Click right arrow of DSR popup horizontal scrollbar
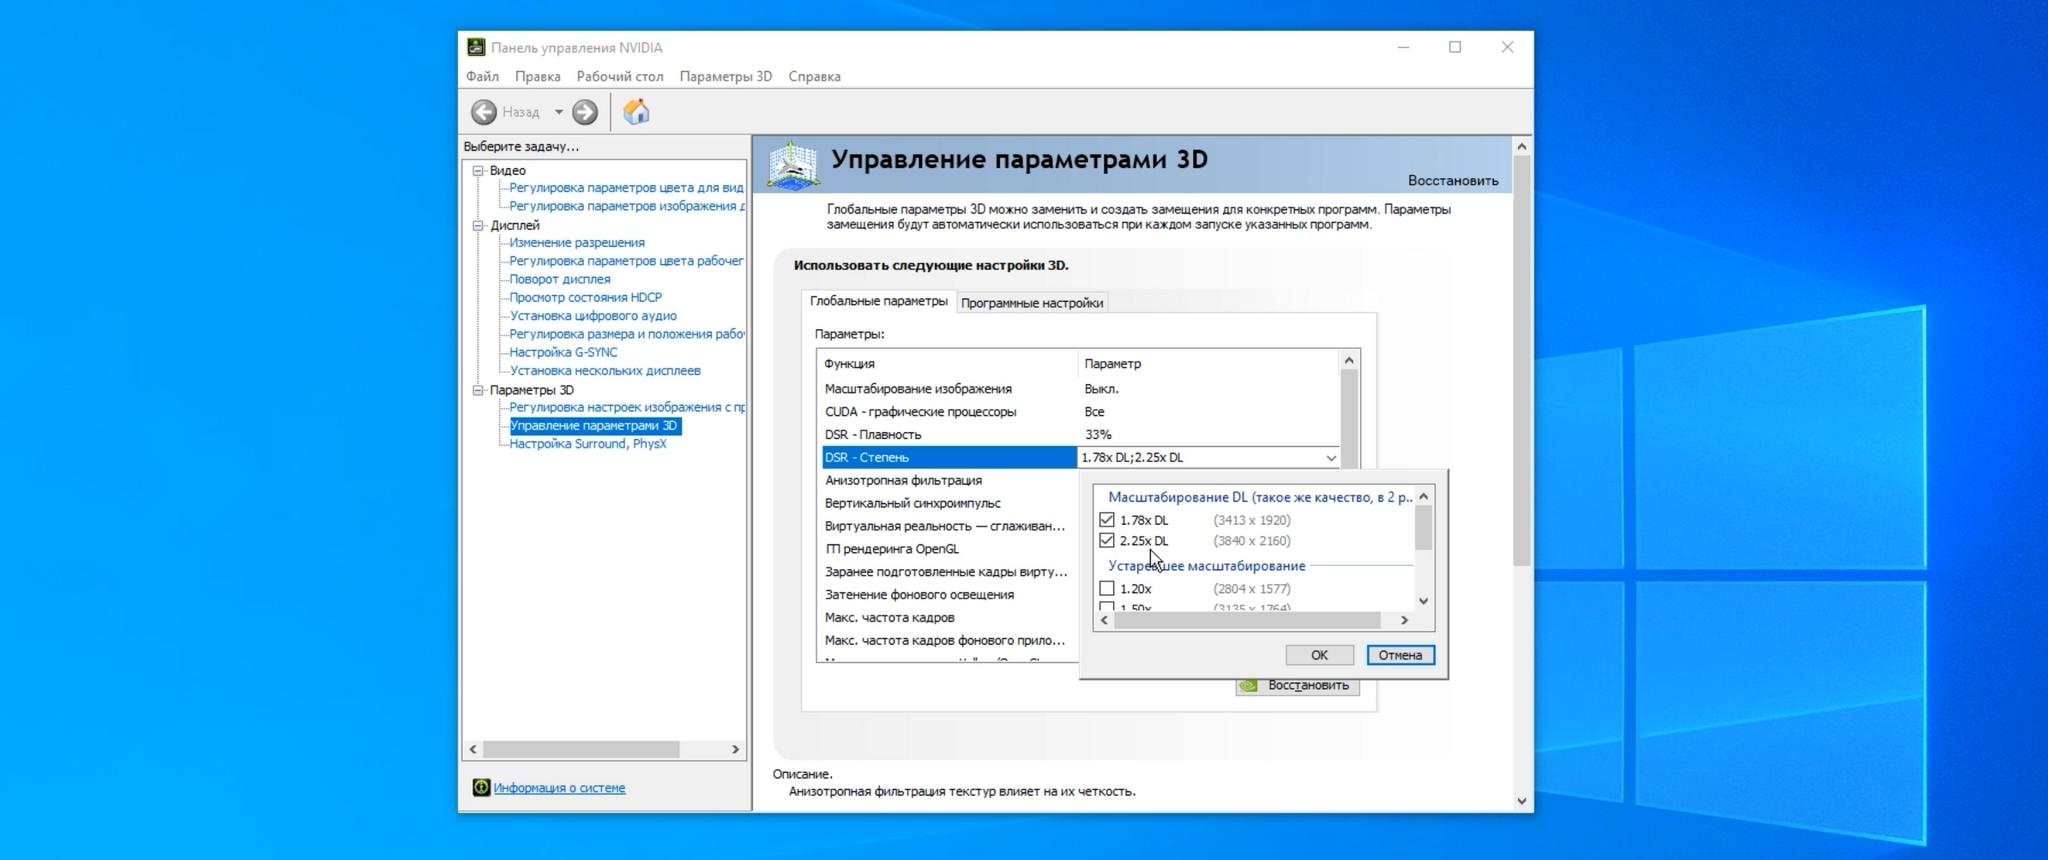 click(x=1404, y=621)
